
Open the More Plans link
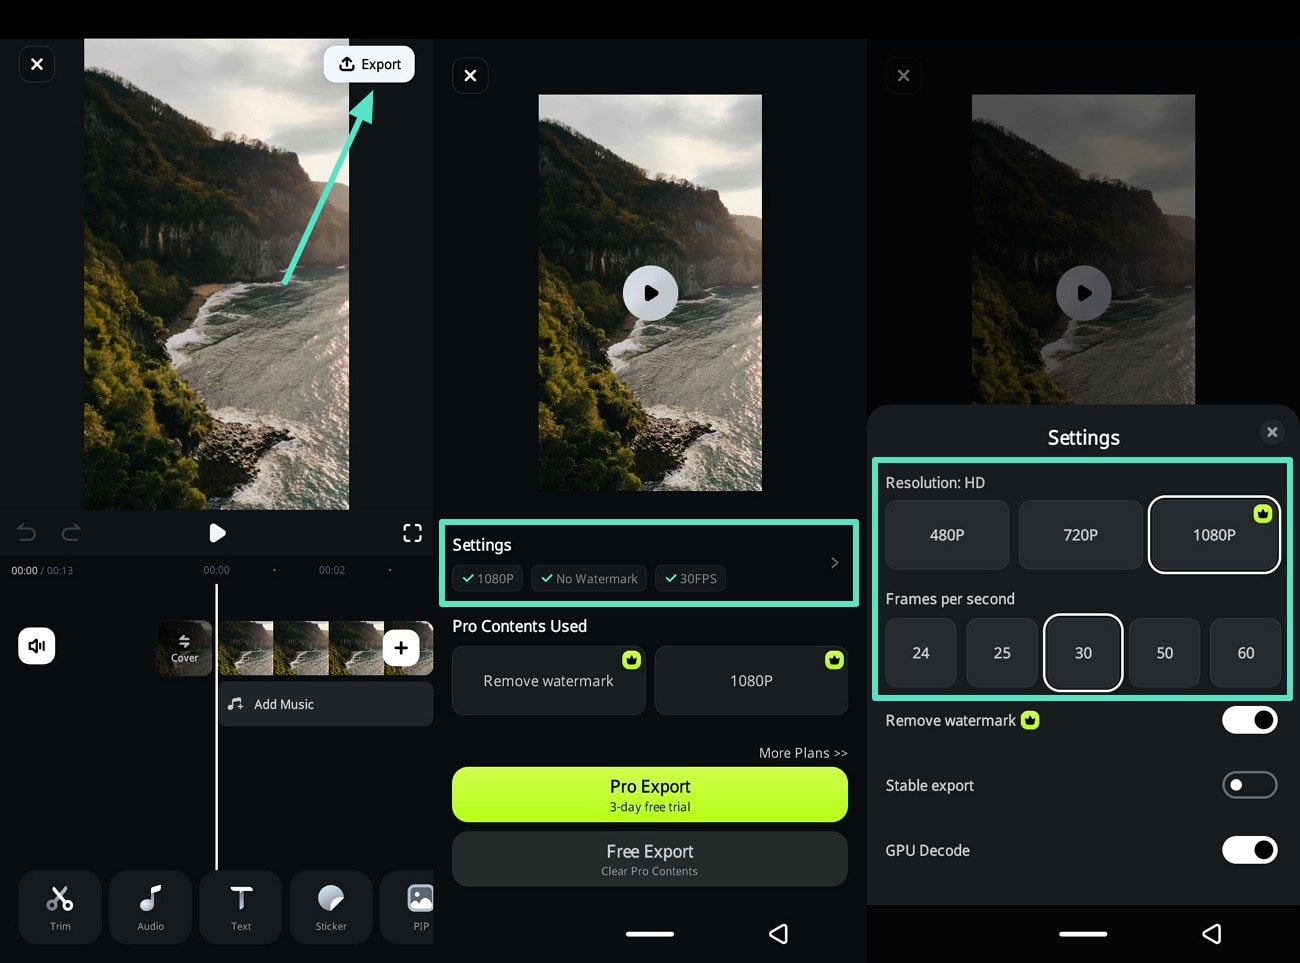803,753
